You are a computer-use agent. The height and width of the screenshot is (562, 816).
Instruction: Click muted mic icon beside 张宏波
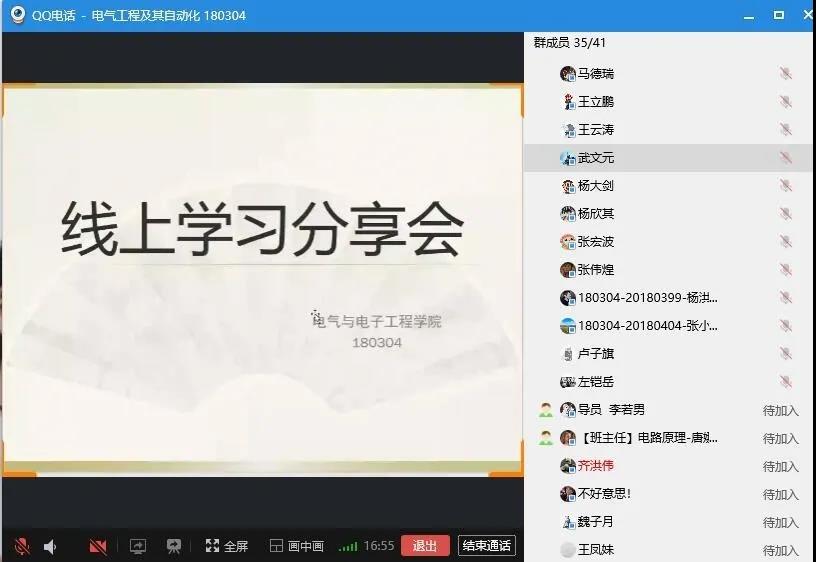(x=785, y=242)
